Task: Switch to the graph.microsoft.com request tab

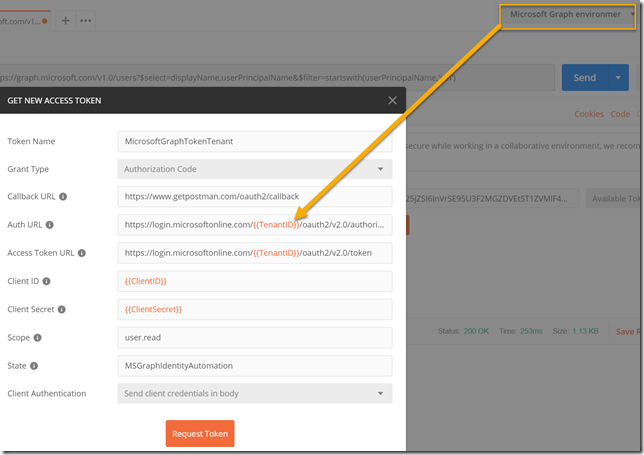Action: [x=23, y=21]
